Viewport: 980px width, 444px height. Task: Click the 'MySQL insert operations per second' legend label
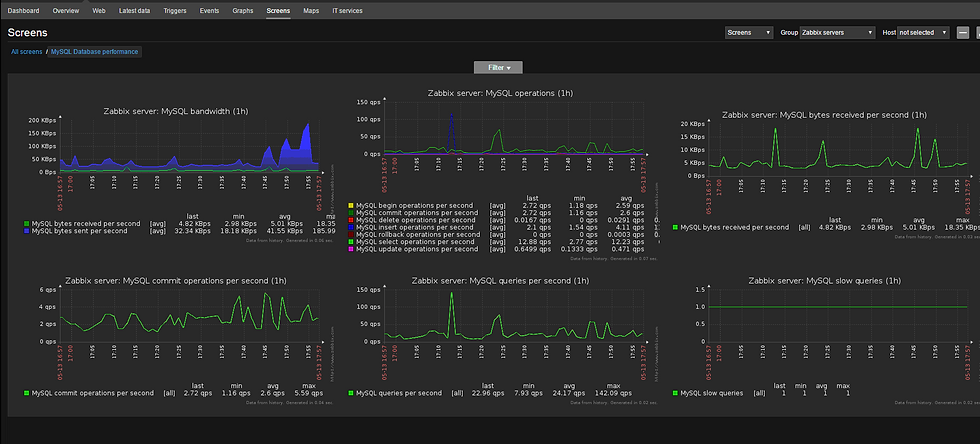(x=414, y=227)
